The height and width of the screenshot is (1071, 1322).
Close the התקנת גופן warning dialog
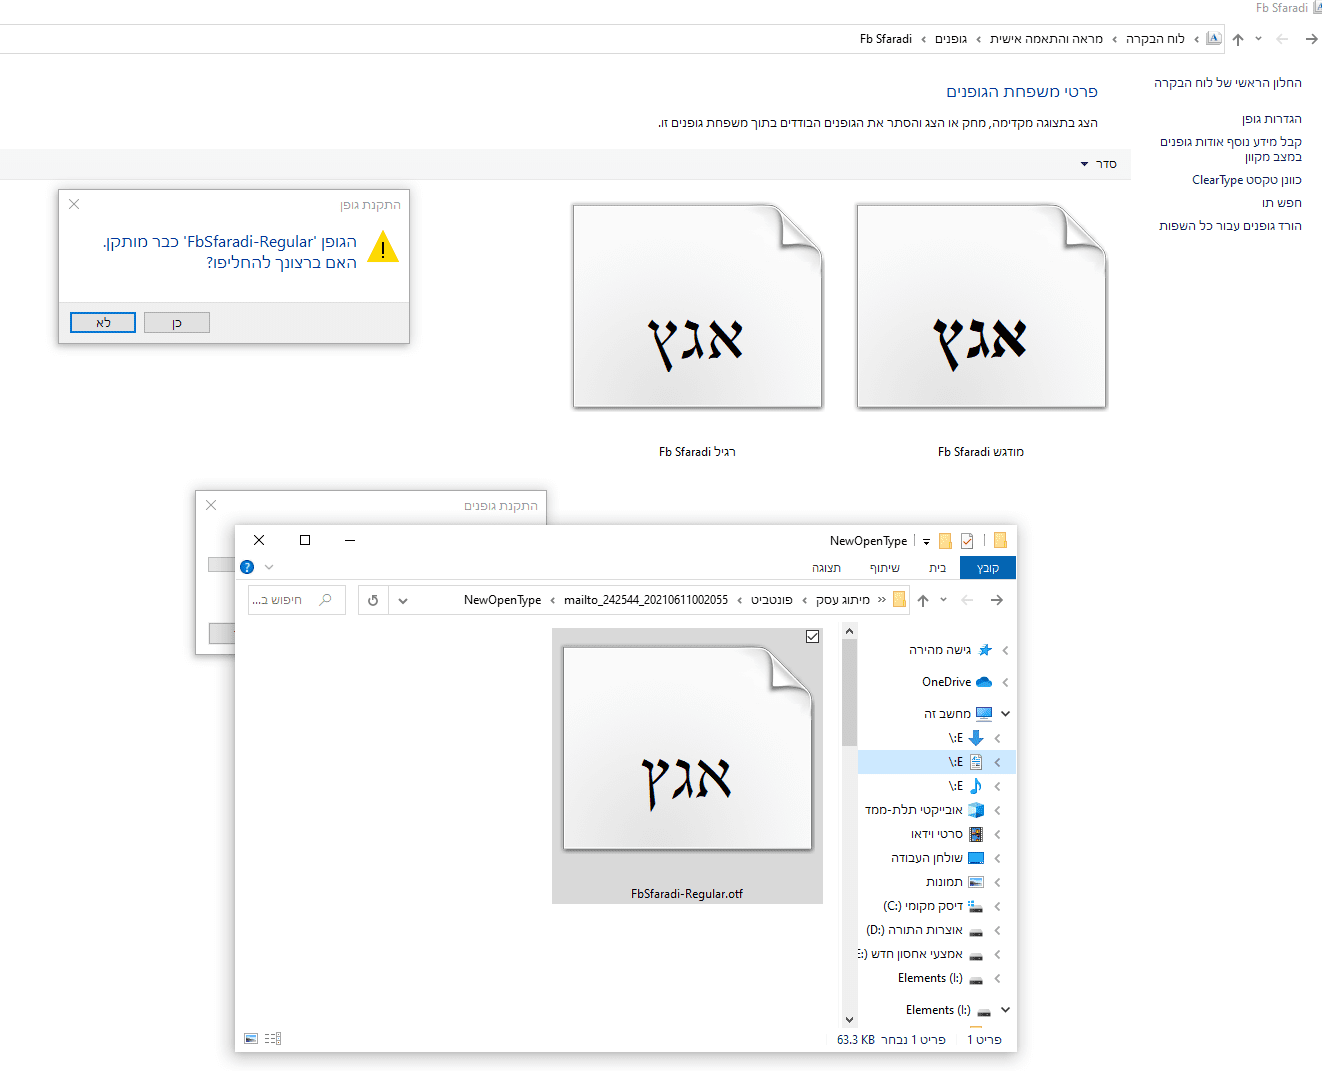coord(74,204)
